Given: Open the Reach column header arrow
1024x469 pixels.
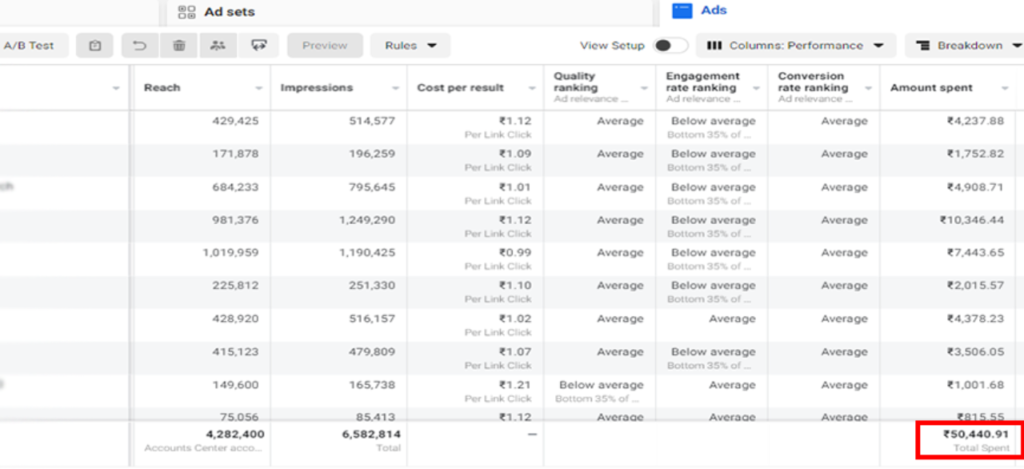Looking at the screenshot, I should [258, 88].
